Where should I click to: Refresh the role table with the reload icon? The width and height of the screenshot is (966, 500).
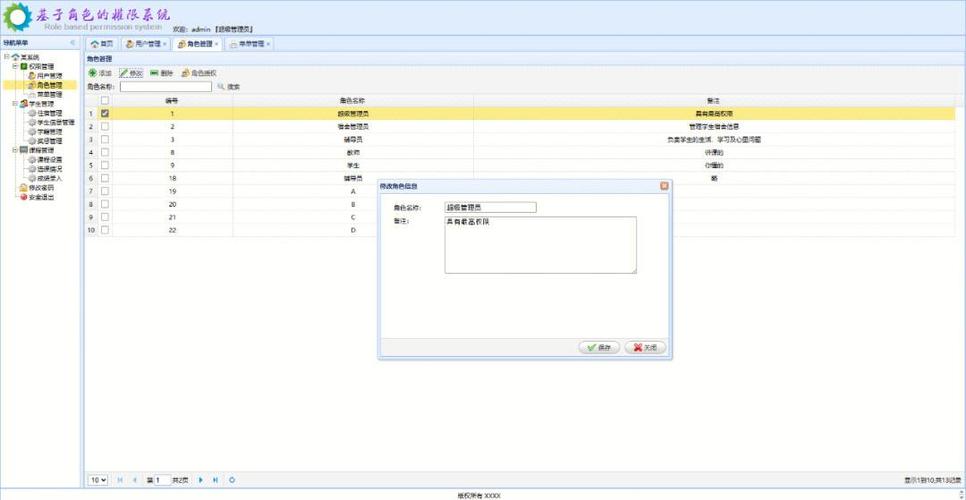232,480
